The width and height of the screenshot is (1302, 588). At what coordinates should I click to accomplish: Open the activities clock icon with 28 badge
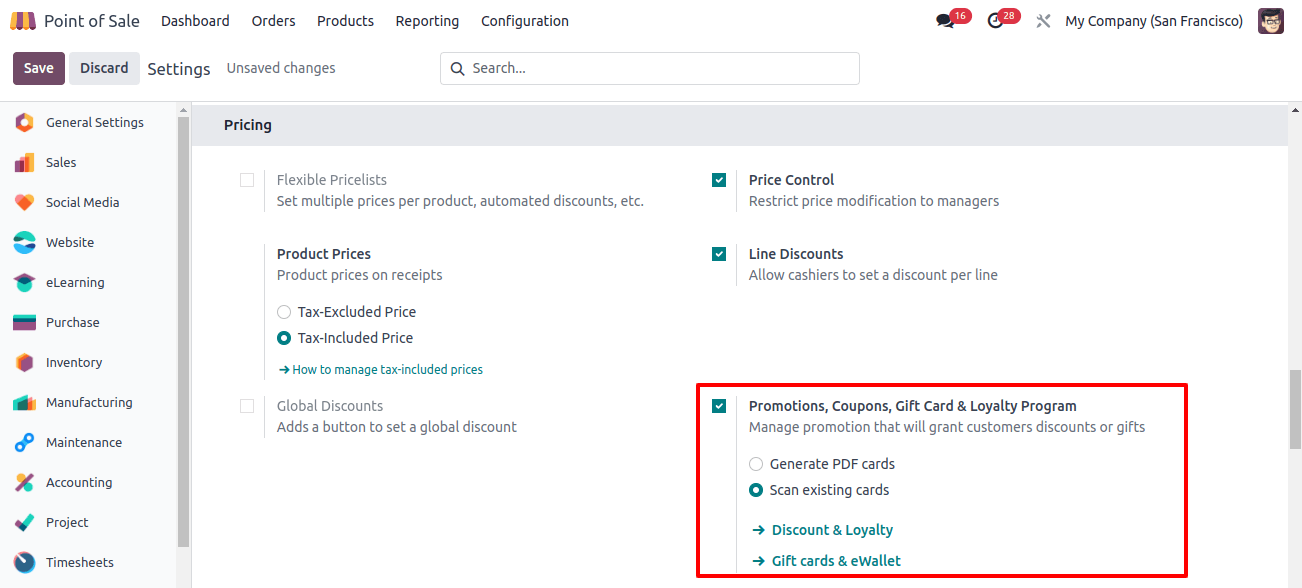(x=995, y=21)
